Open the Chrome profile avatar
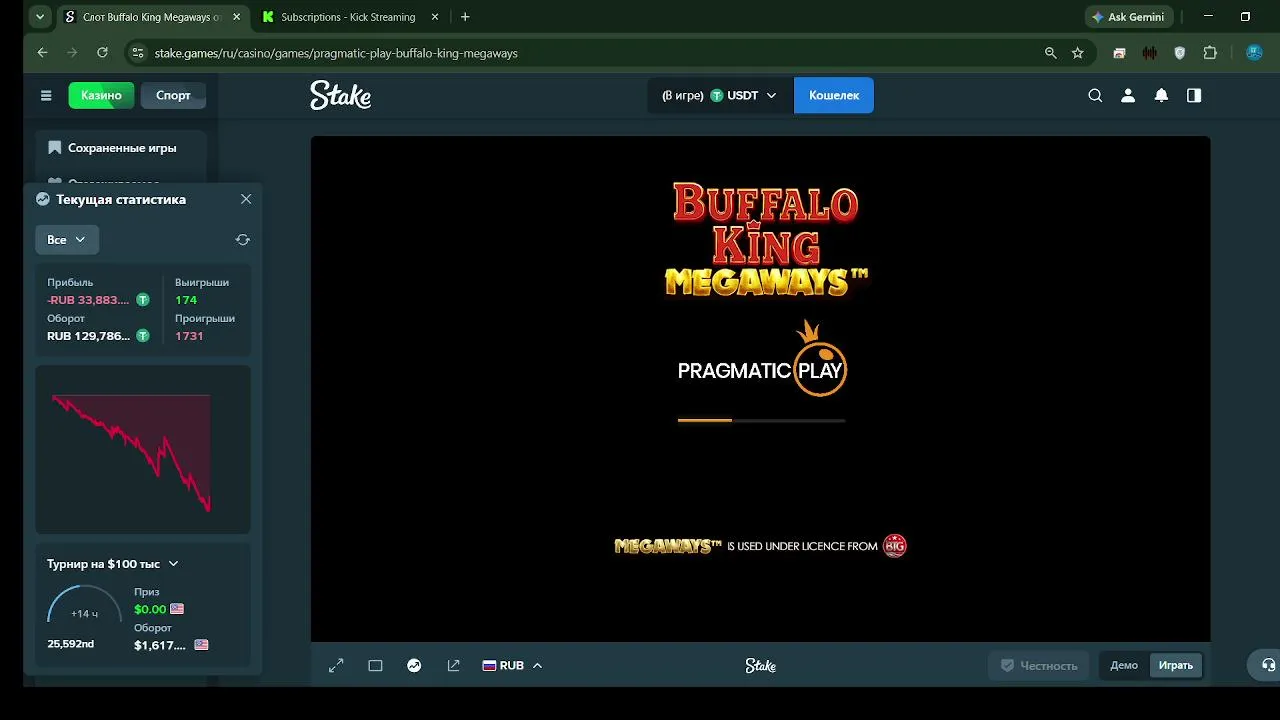 pos(1254,53)
